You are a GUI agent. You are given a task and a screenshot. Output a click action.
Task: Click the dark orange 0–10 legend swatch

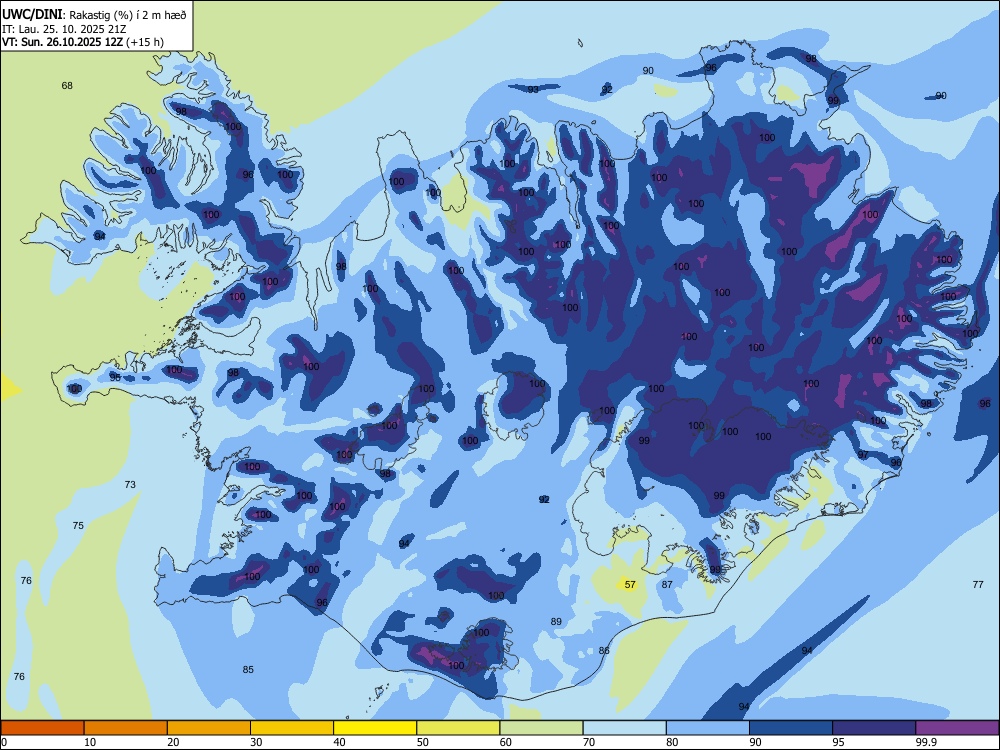point(43,728)
